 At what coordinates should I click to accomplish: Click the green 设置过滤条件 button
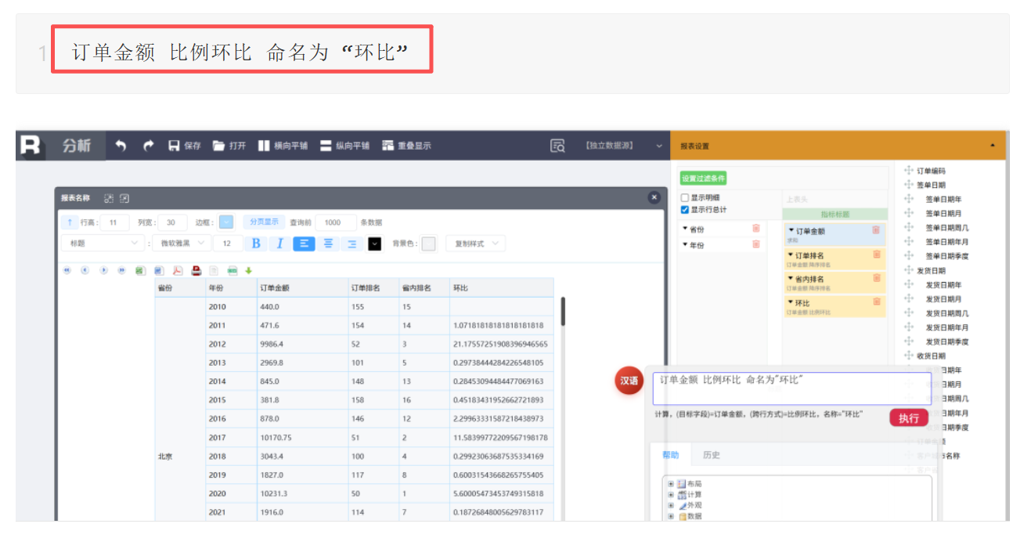coord(703,178)
